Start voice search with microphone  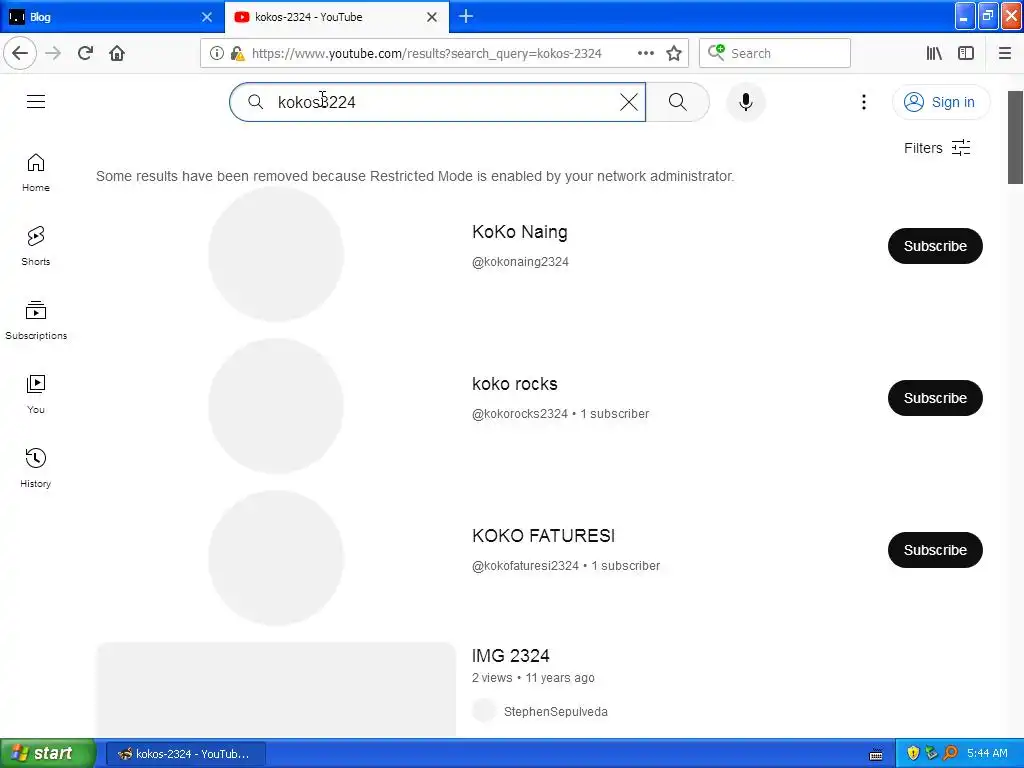(x=746, y=102)
